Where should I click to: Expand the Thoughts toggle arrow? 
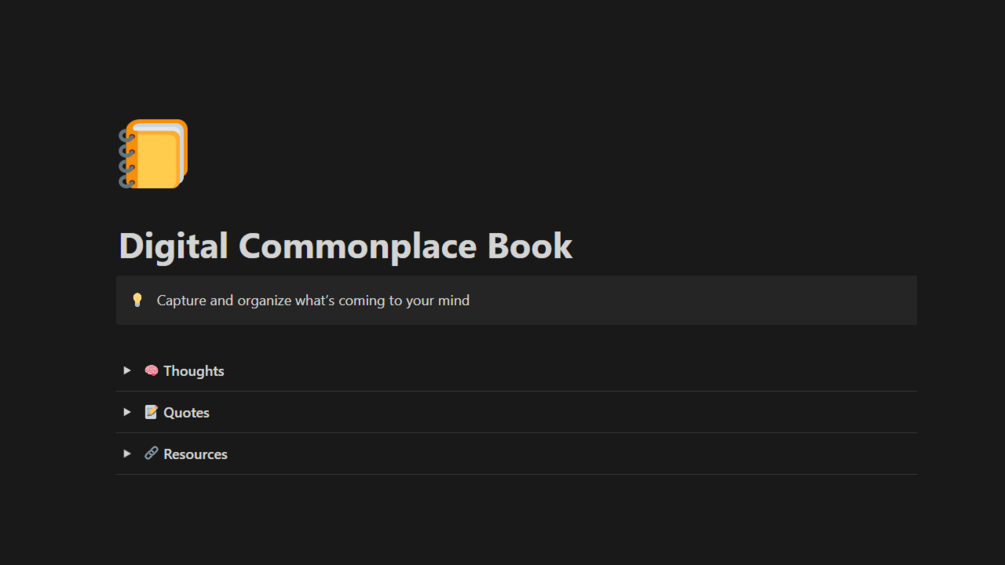(x=127, y=371)
